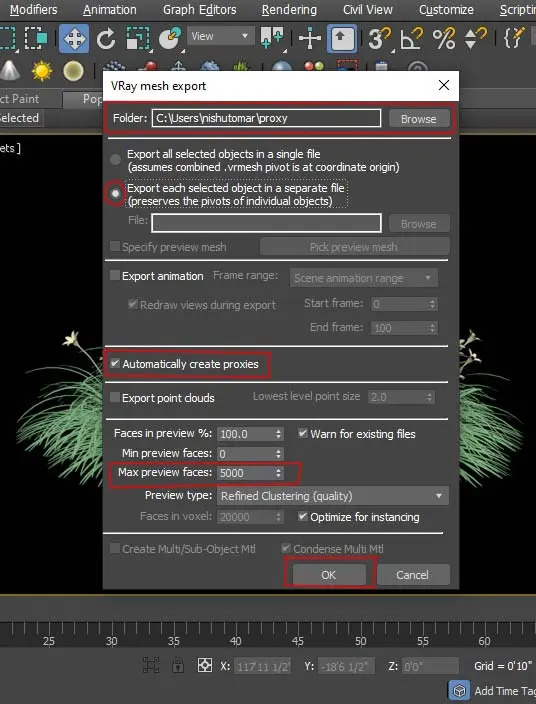The image size is (536, 704).
Task: Select the Rotate tool icon
Action: (106, 39)
